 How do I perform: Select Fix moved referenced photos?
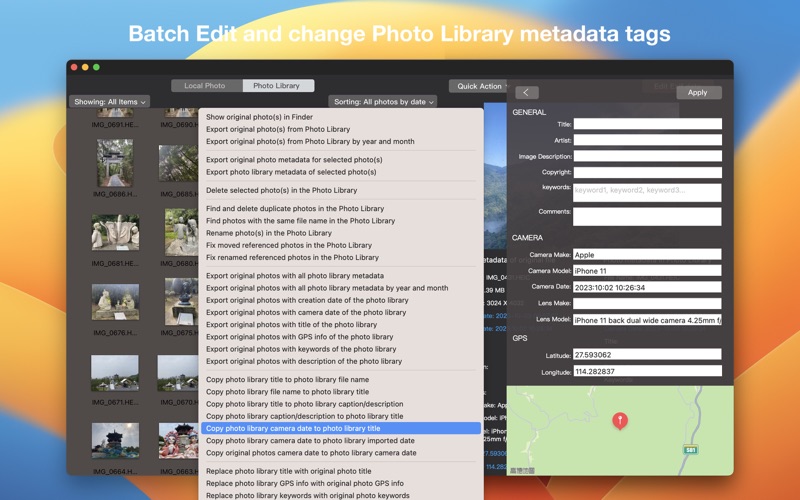pos(341,245)
